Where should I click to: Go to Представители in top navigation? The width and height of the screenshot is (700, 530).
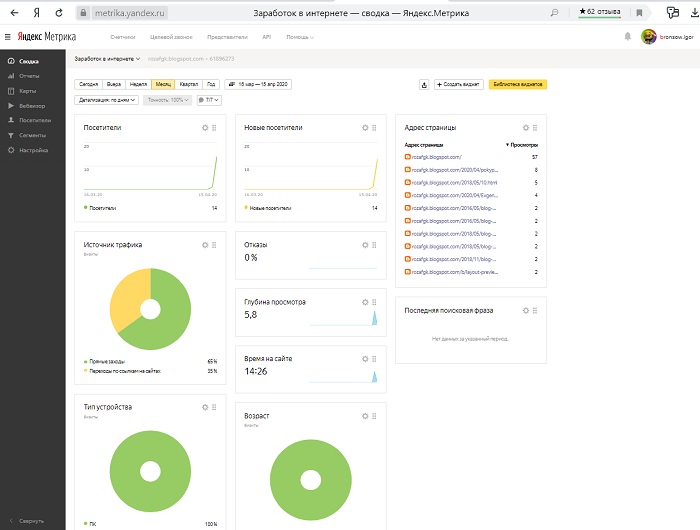[x=227, y=37]
